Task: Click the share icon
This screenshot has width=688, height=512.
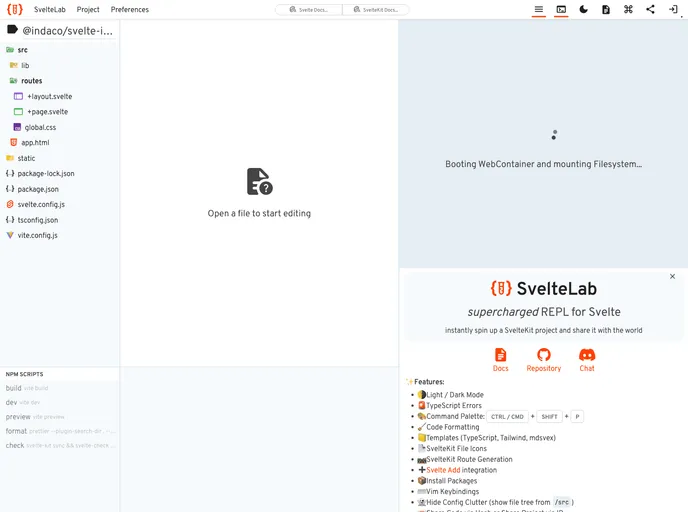Action: click(x=651, y=9)
